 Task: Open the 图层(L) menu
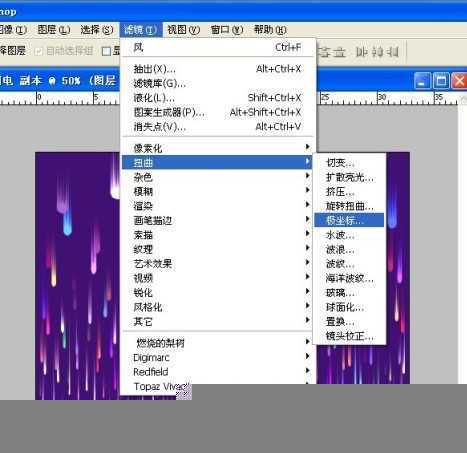pyautogui.click(x=54, y=30)
